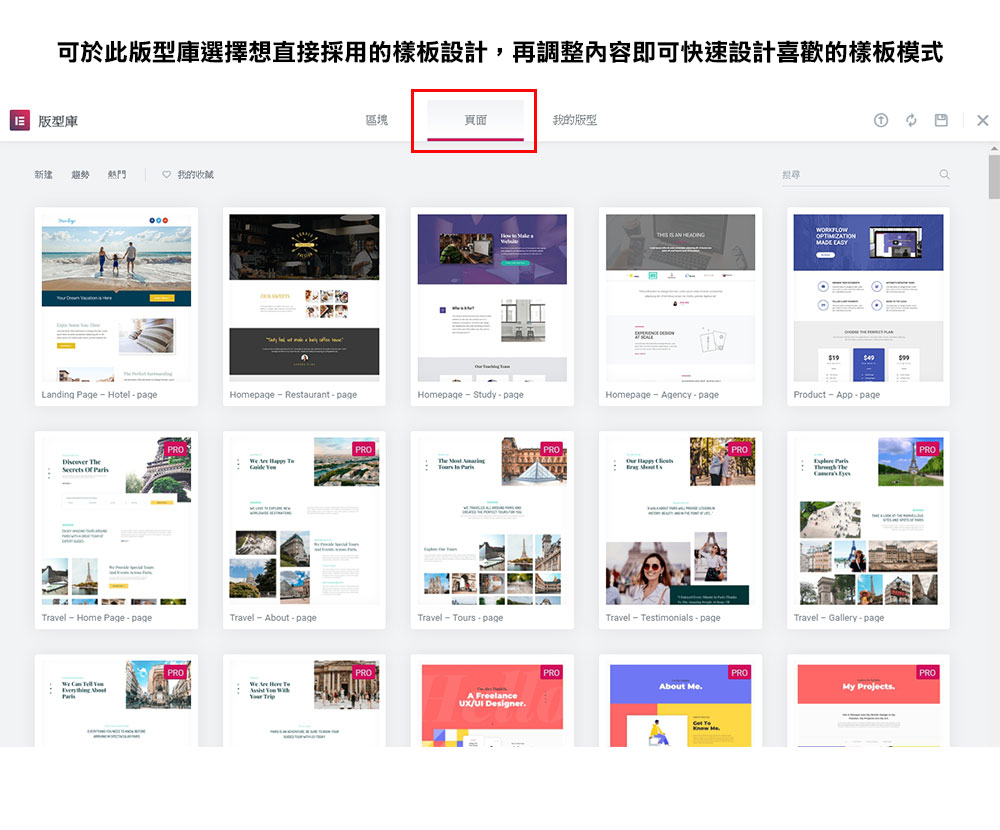Open Travel – Tours template thumbnail
This screenshot has width=1000, height=830.
(x=492, y=521)
